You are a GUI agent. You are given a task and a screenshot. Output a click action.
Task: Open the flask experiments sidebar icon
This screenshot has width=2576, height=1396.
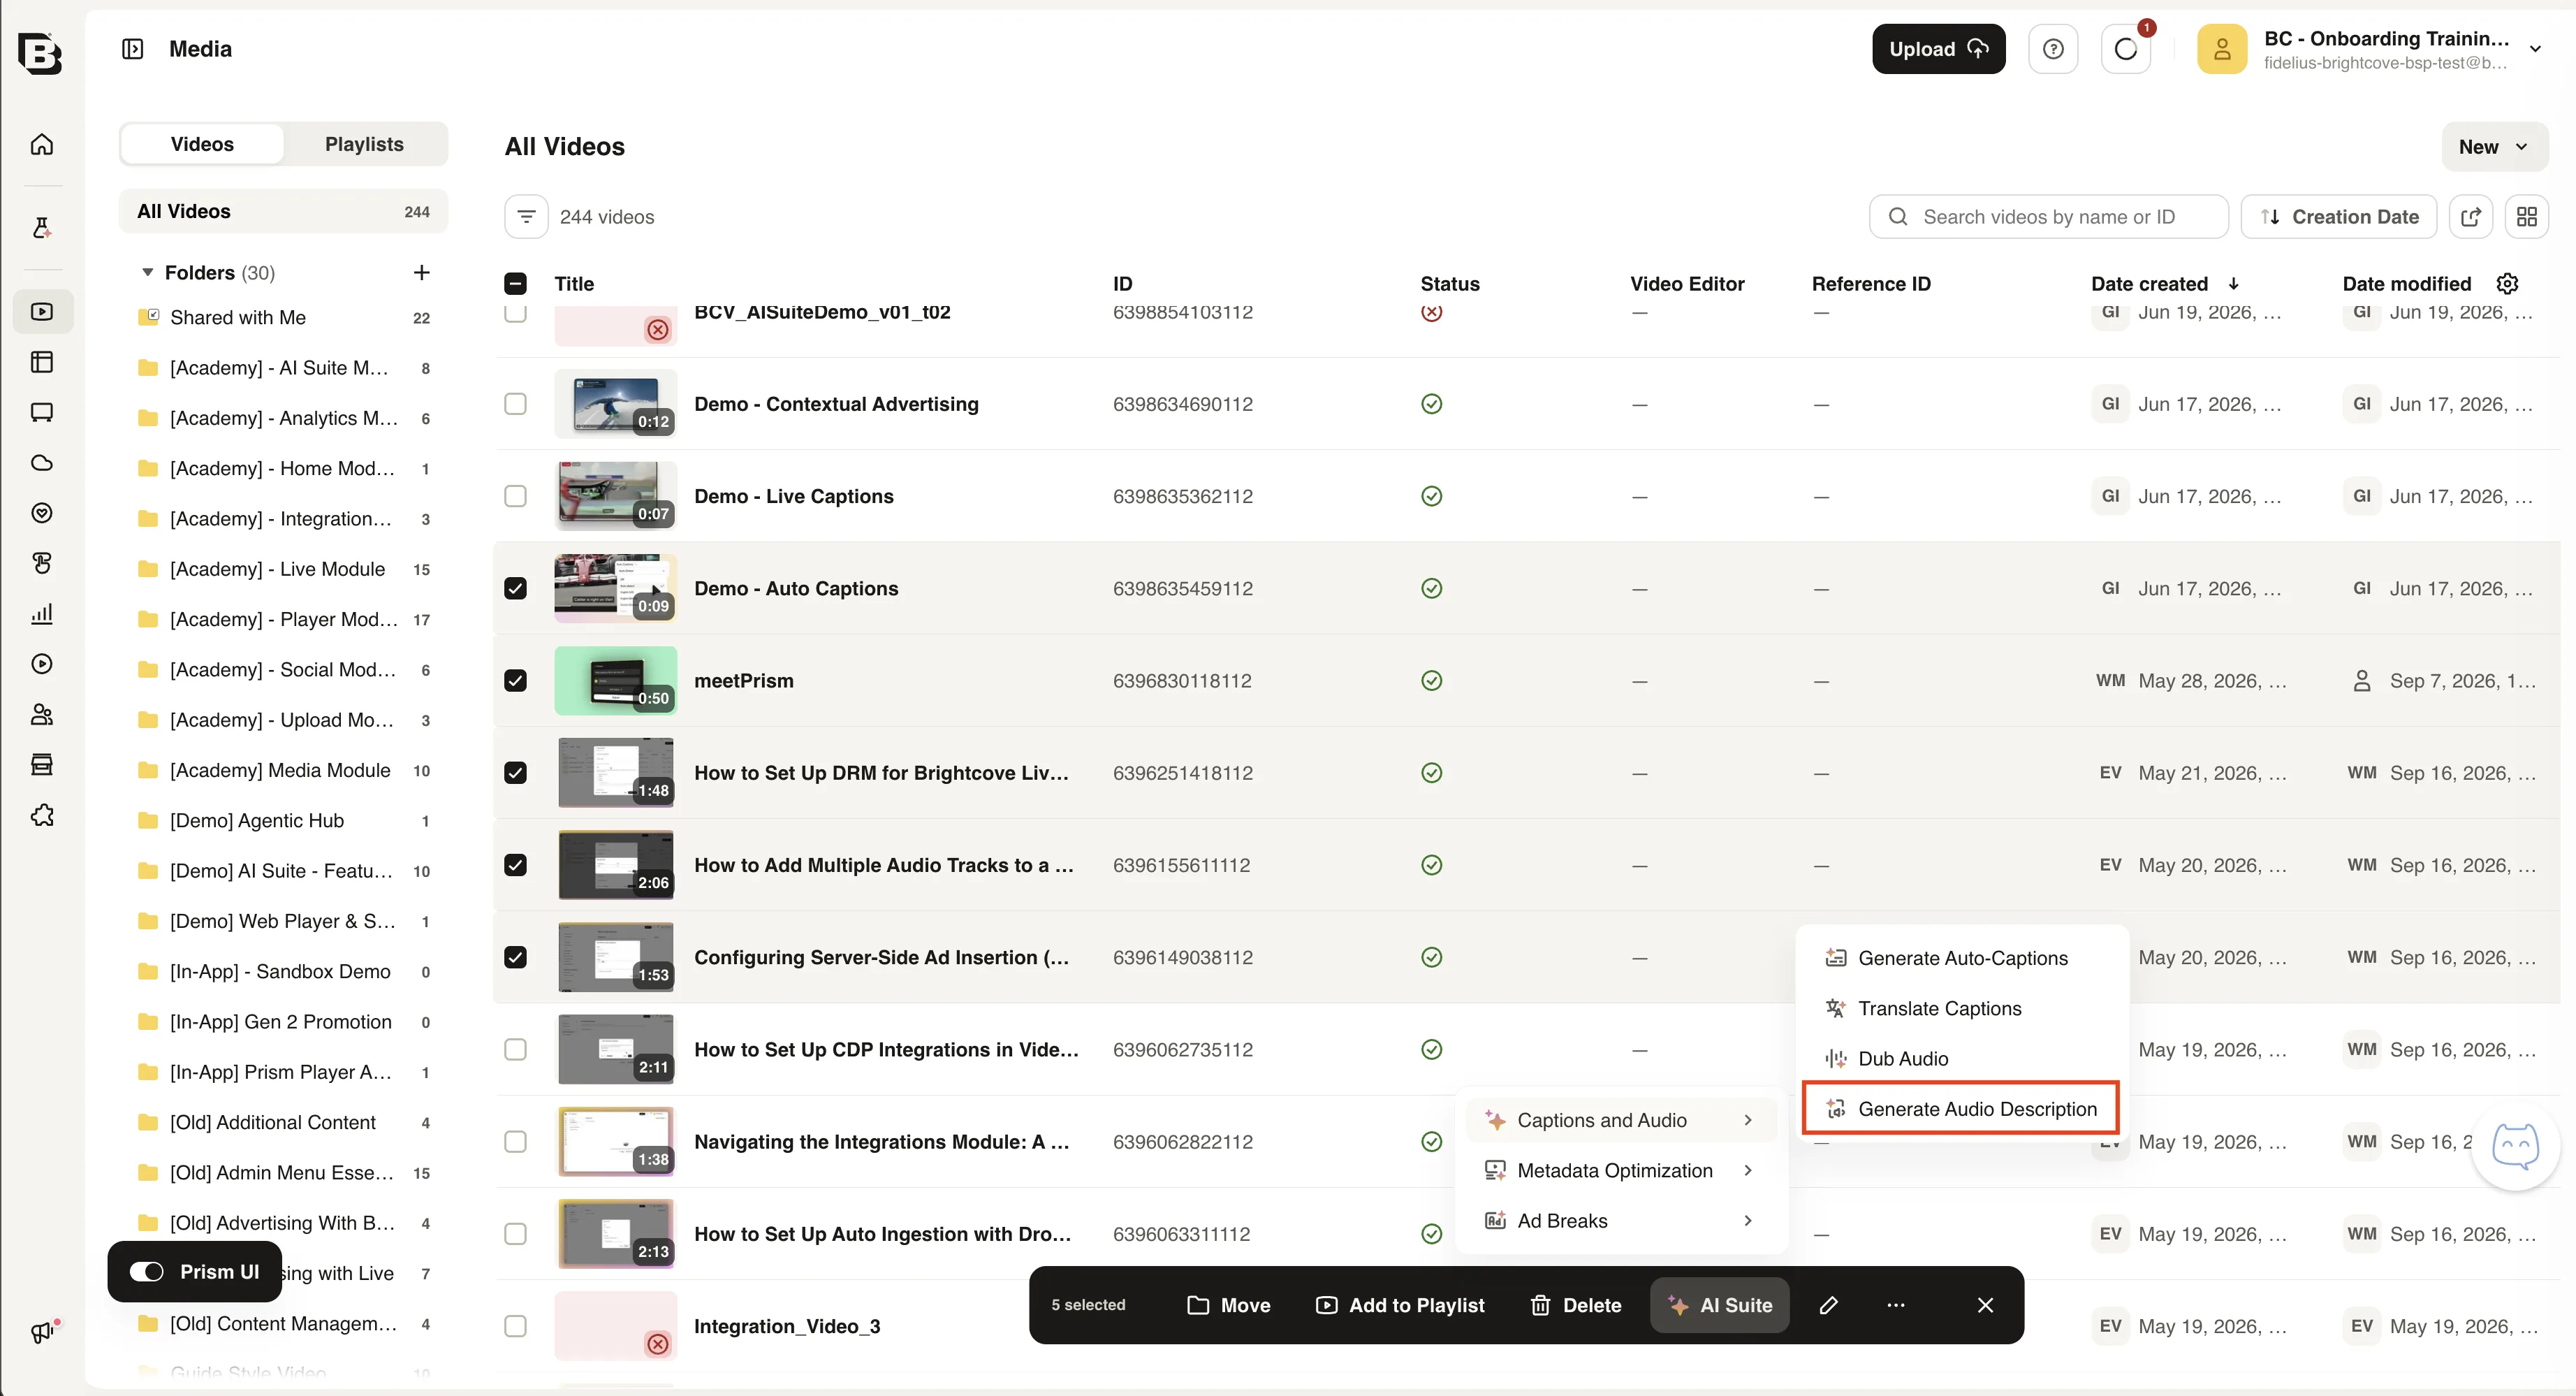tap(42, 228)
